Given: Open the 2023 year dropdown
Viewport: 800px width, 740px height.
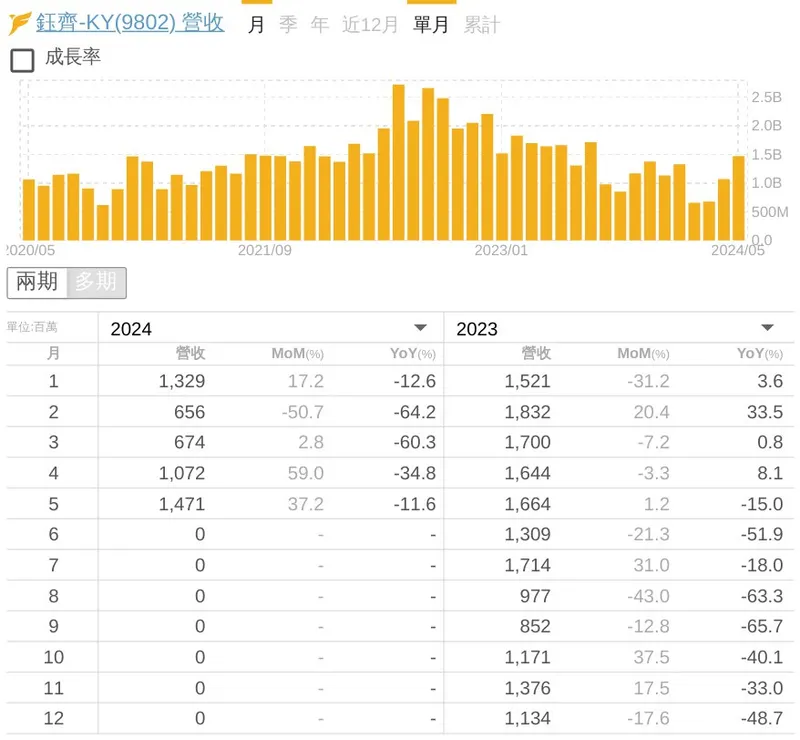Looking at the screenshot, I should tap(619, 328).
